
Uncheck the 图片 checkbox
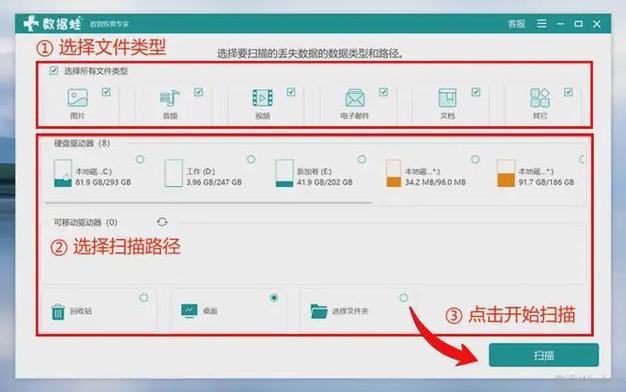point(106,92)
